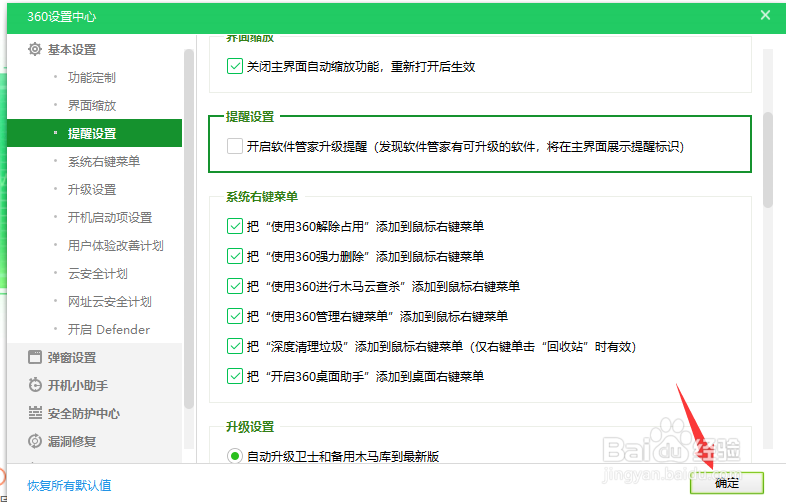Image resolution: width=786 pixels, height=502 pixels.
Task: Click the sidebar vertical scrollbar
Action: [189, 228]
